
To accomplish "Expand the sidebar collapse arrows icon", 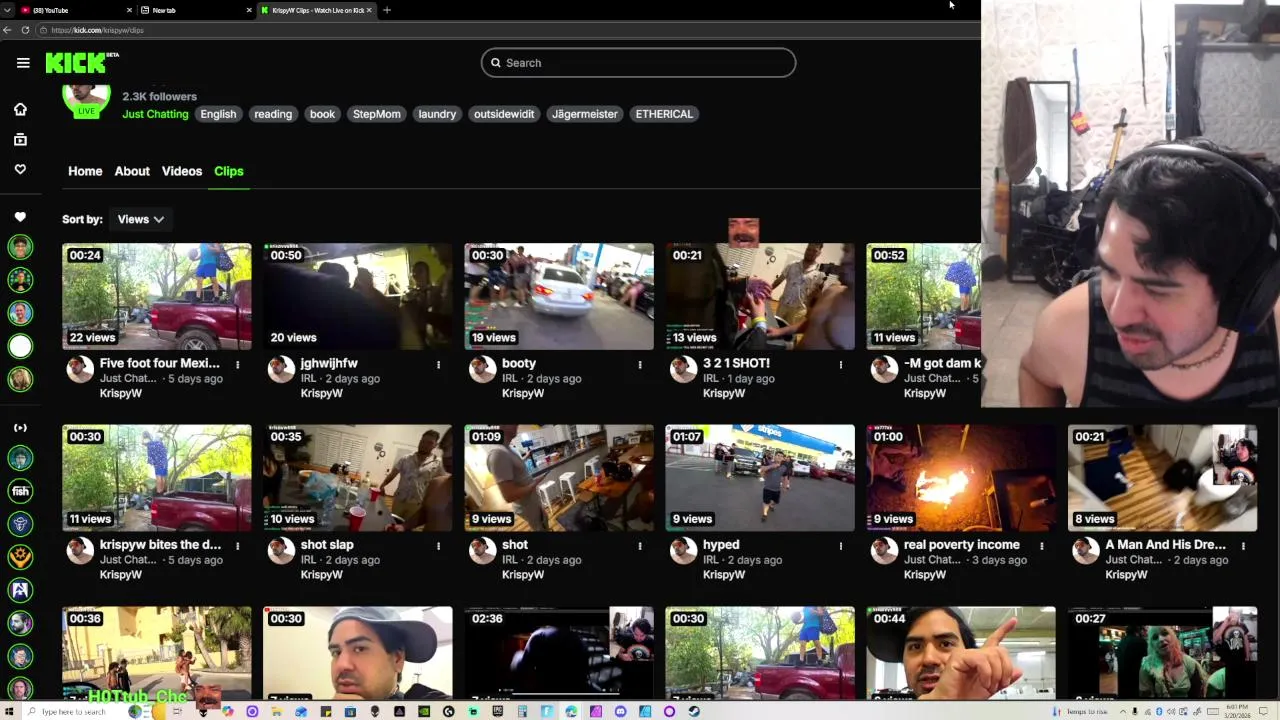I will [20, 428].
